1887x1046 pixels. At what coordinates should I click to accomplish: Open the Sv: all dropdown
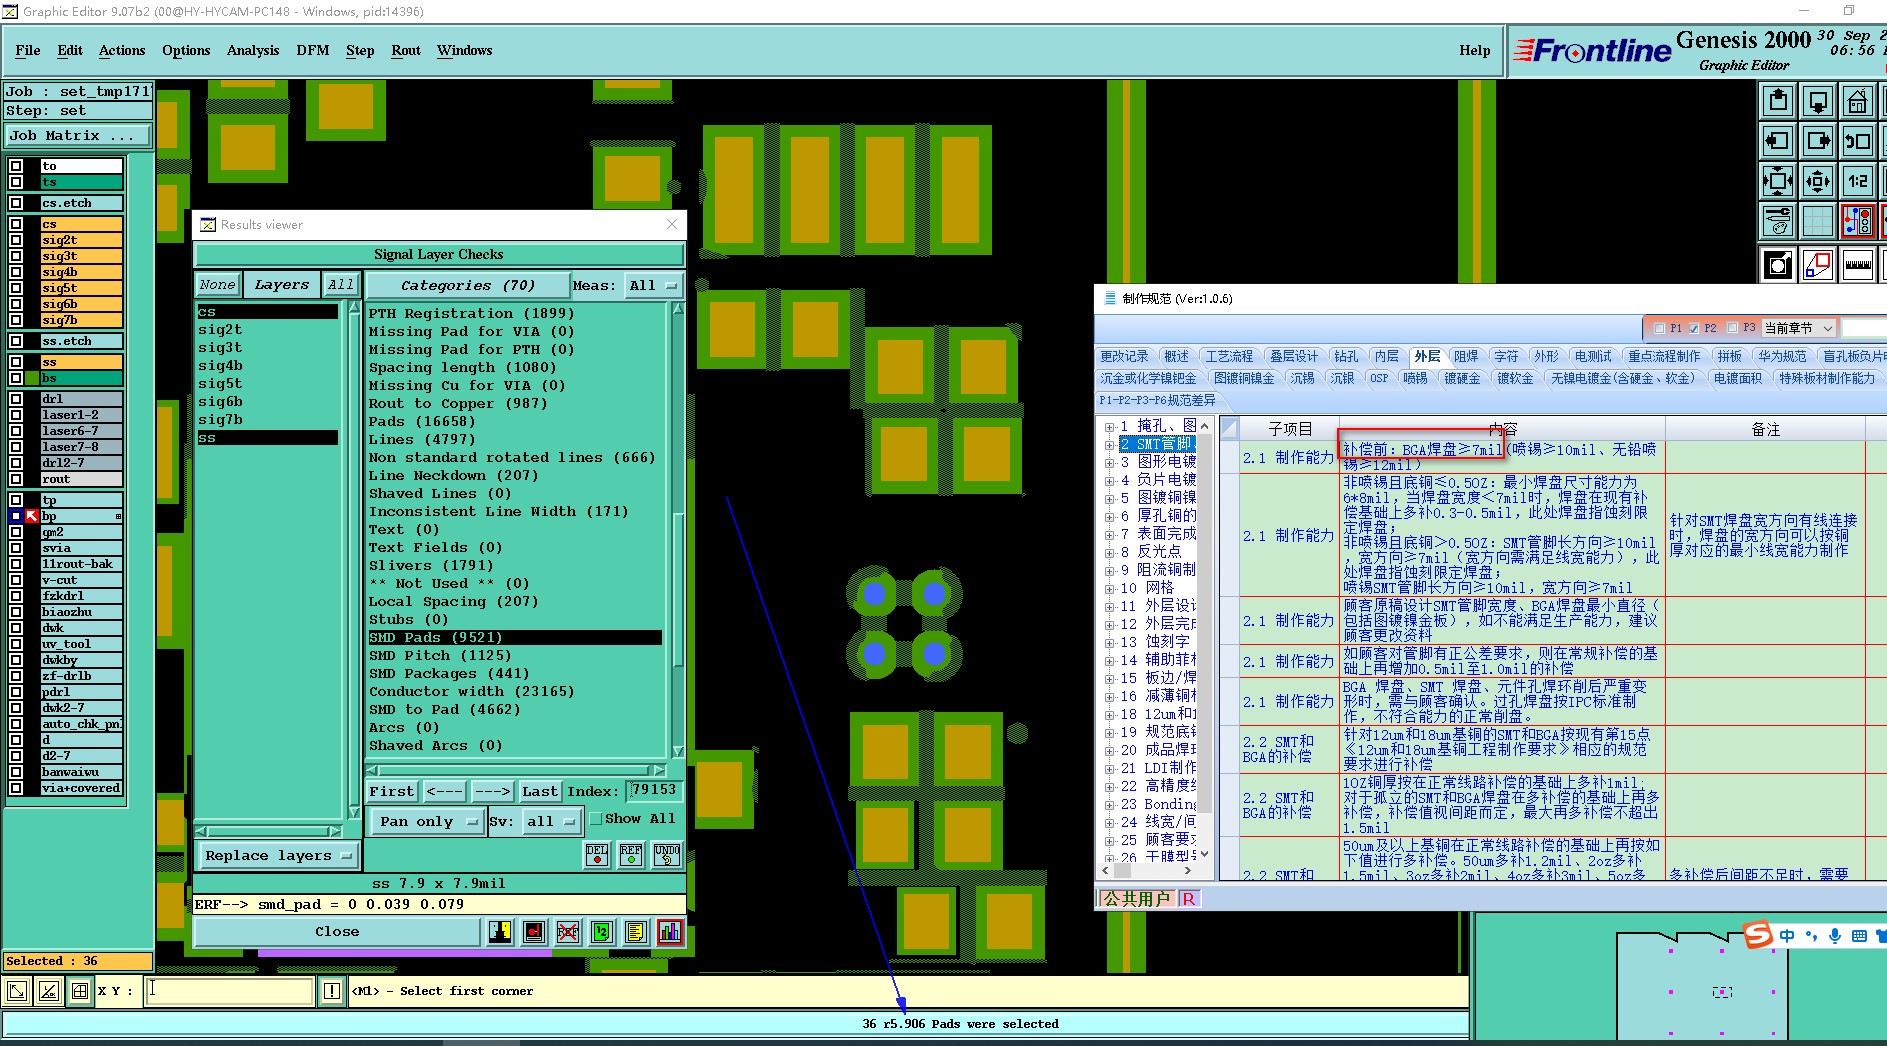tap(550, 822)
